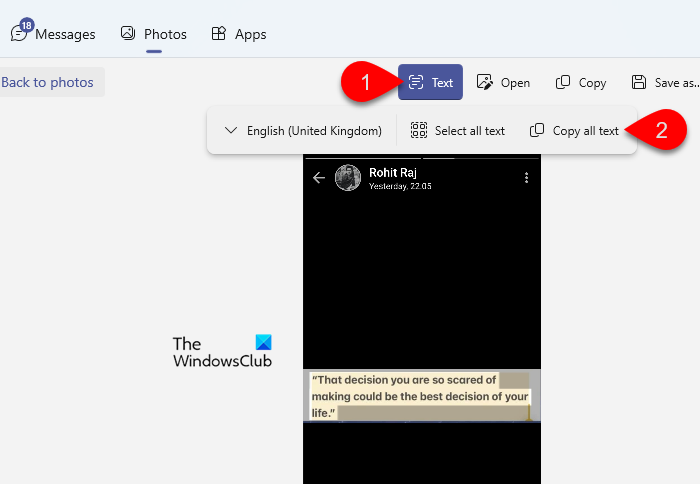Viewport: 700px width, 484px height.
Task: Copy the photo using Copy button
Action: pos(581,83)
